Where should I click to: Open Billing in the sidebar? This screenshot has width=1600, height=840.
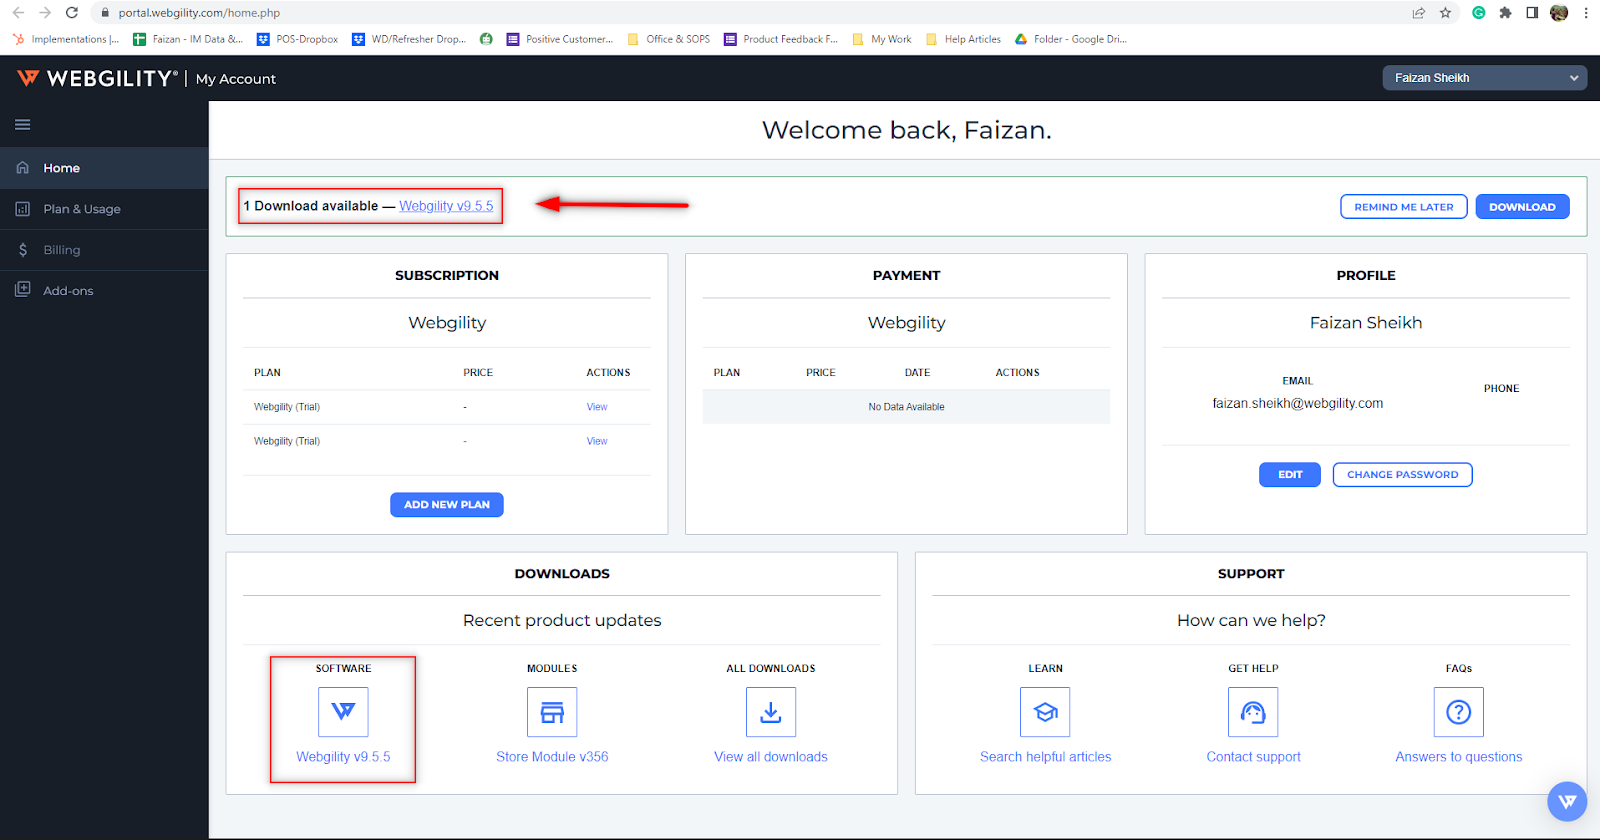104,250
